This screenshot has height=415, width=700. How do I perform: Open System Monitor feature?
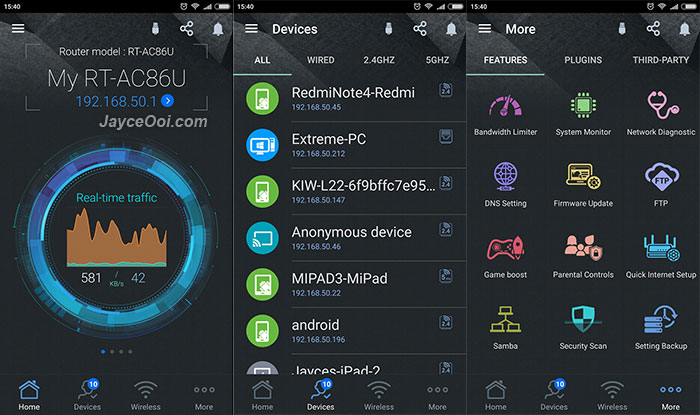click(583, 115)
